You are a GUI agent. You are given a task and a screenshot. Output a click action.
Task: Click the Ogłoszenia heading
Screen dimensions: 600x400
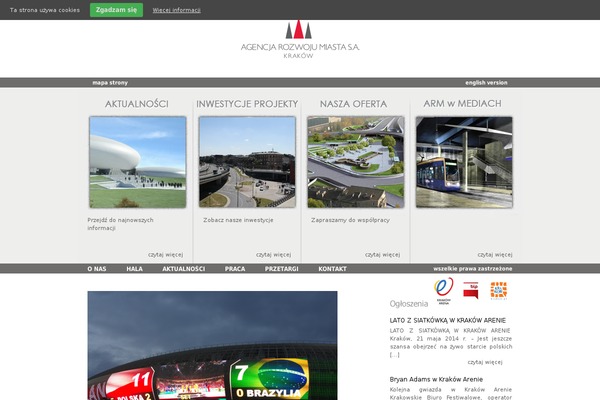click(x=409, y=304)
